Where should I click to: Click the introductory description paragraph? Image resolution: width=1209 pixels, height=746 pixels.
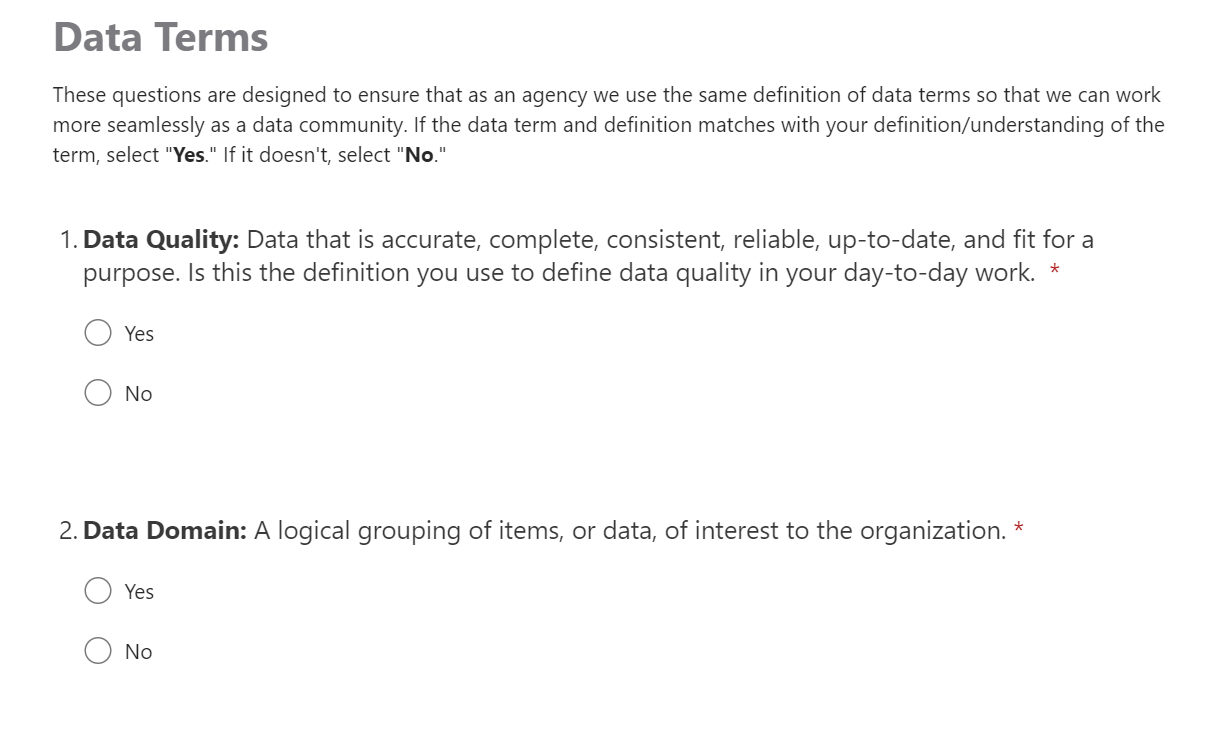click(x=608, y=125)
